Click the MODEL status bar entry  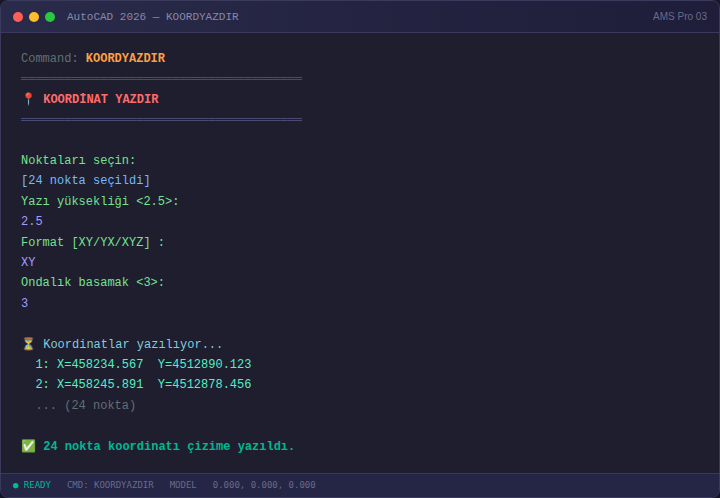pyautogui.click(x=183, y=485)
